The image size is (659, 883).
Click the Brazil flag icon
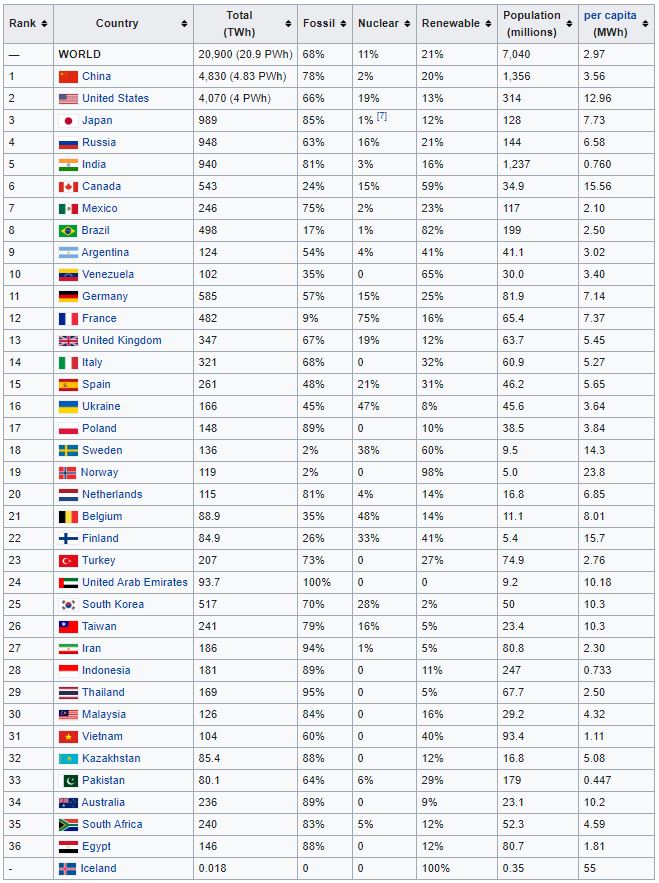[x=68, y=230]
